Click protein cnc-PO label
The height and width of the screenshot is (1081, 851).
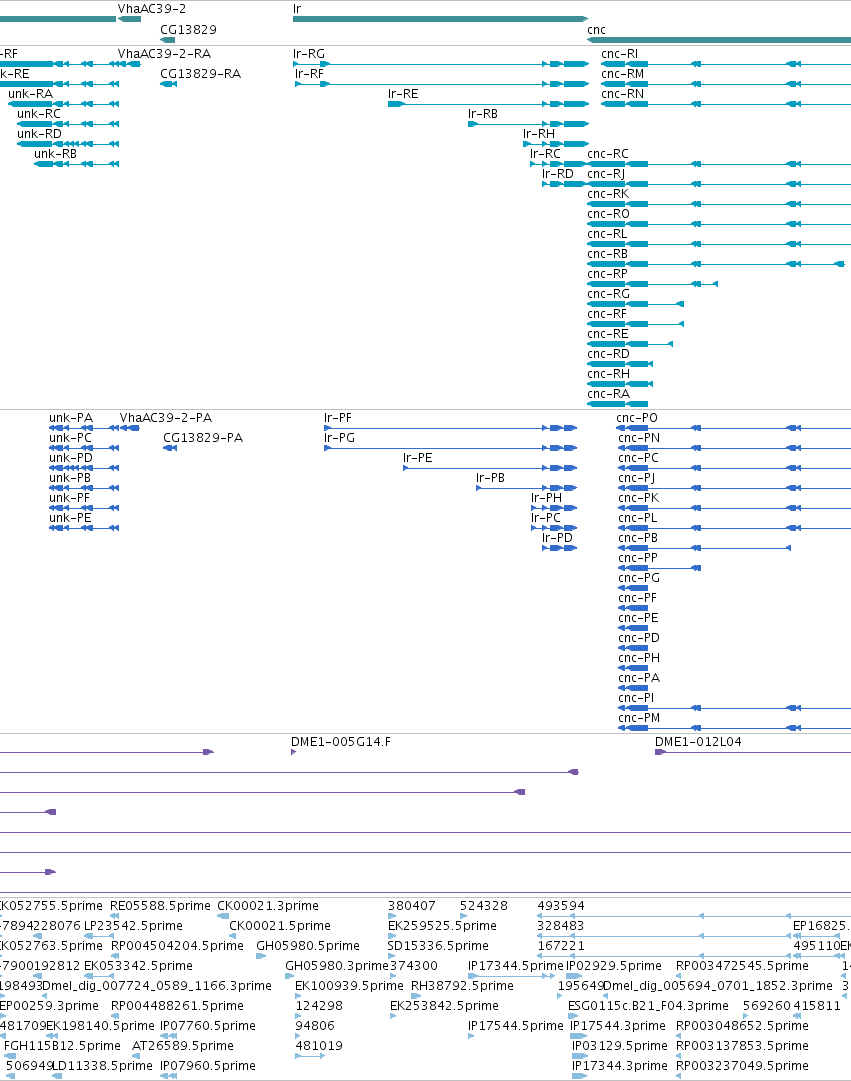click(x=637, y=418)
